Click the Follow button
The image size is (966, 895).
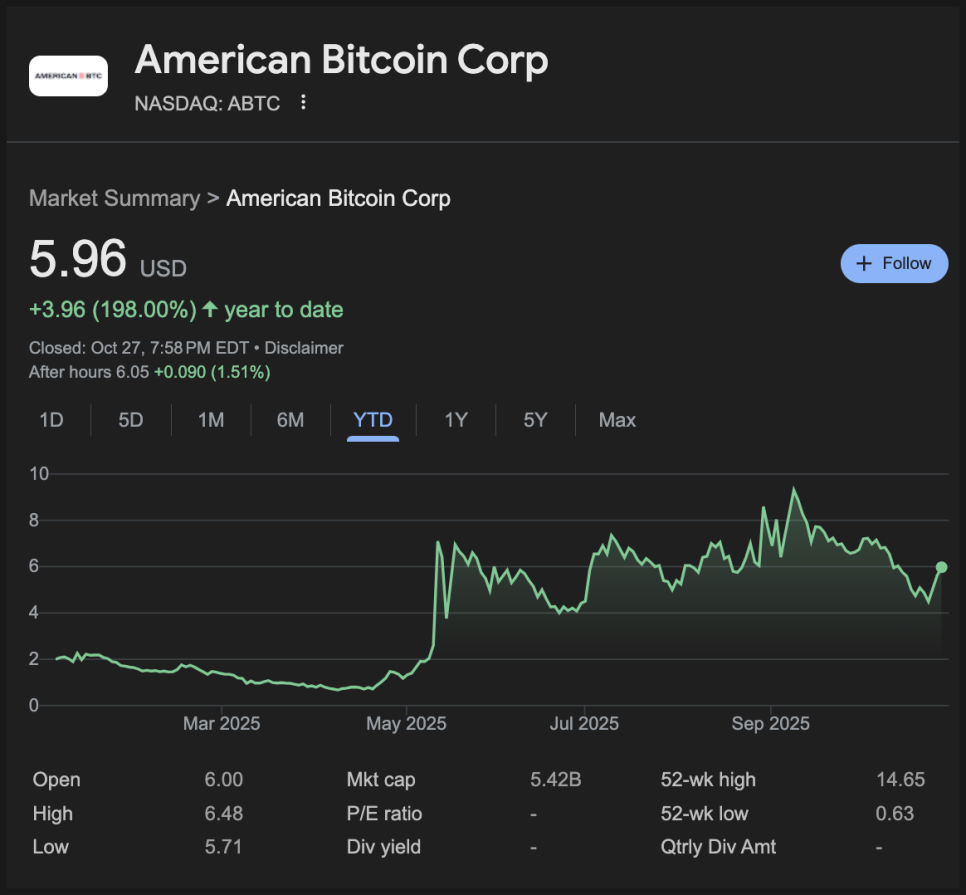point(894,264)
